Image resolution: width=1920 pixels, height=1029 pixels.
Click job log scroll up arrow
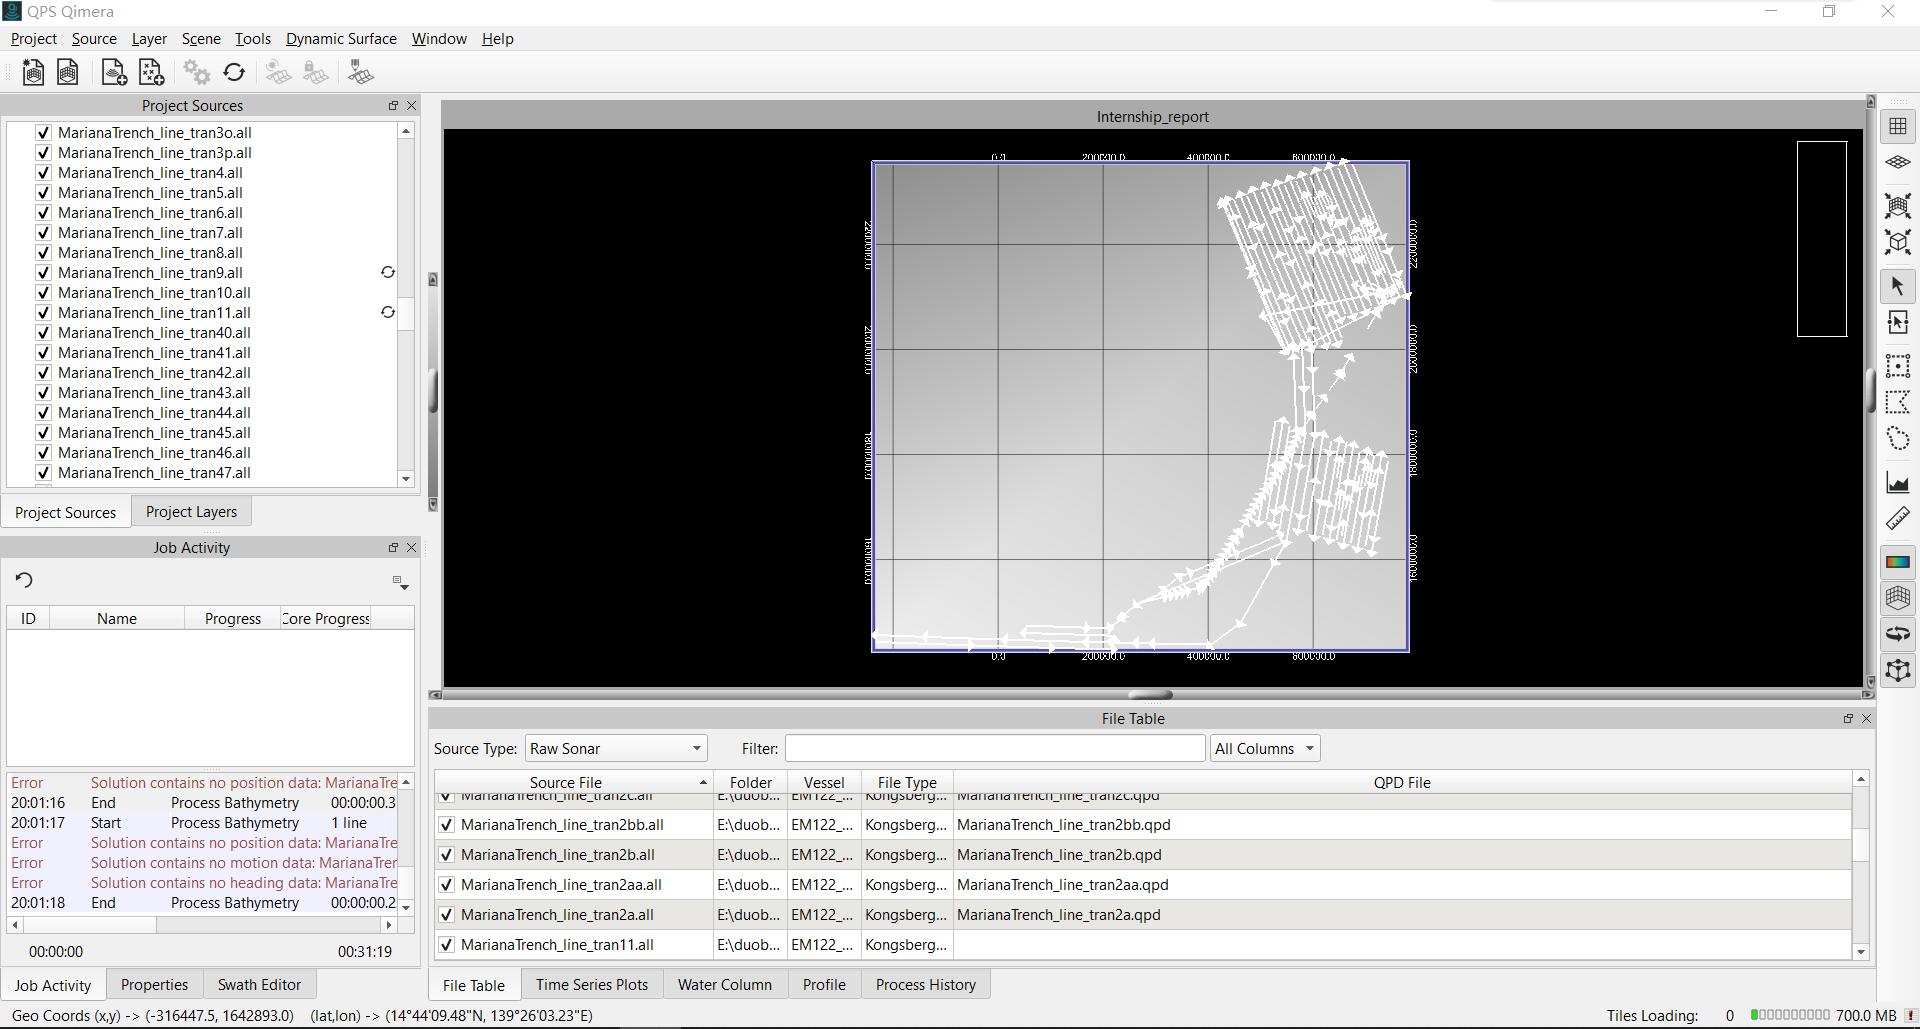click(x=406, y=781)
